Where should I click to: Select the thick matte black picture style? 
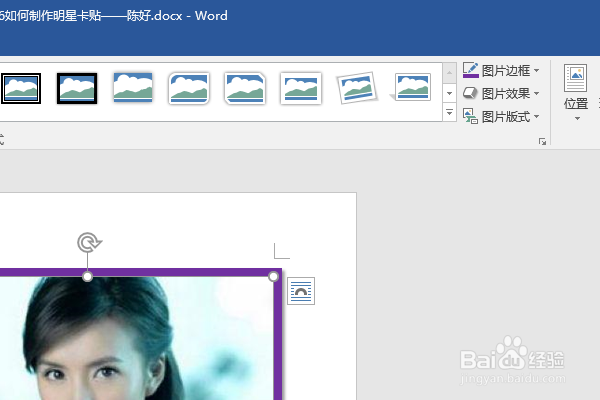tap(77, 88)
